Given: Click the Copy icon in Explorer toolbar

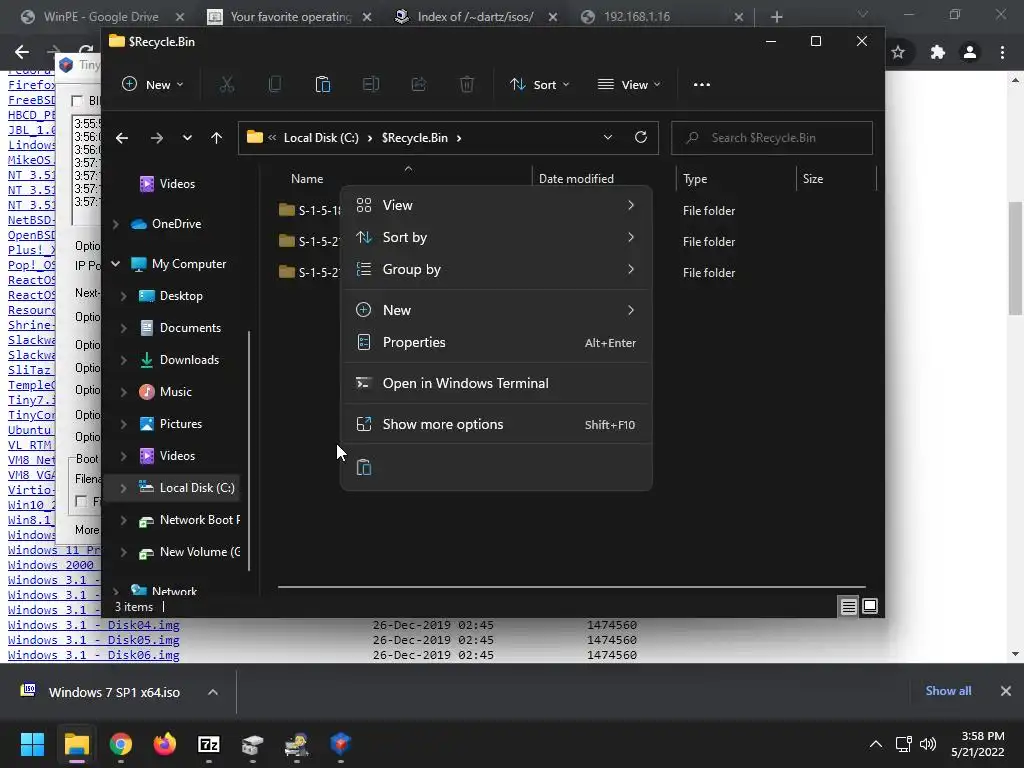Looking at the screenshot, I should click(x=275, y=84).
